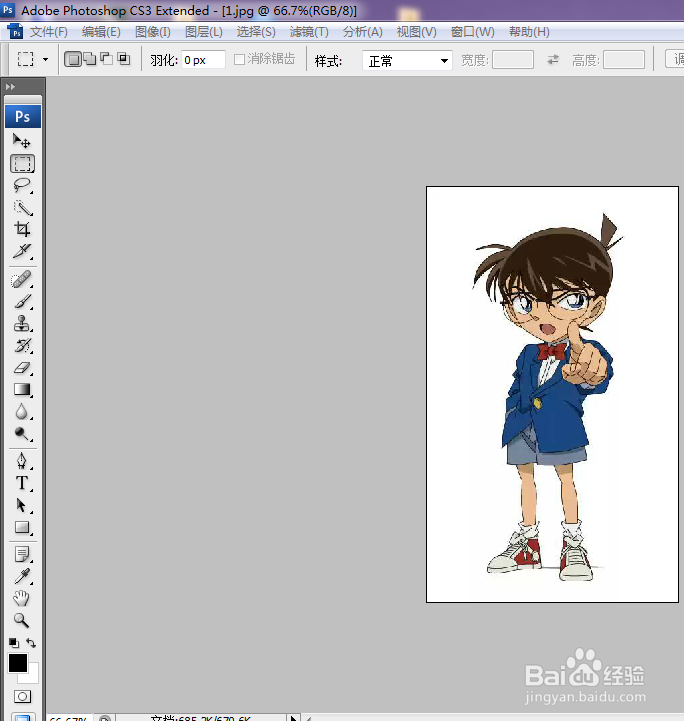The height and width of the screenshot is (721, 684).
Task: Click the white background color swatch
Action: tap(31, 675)
